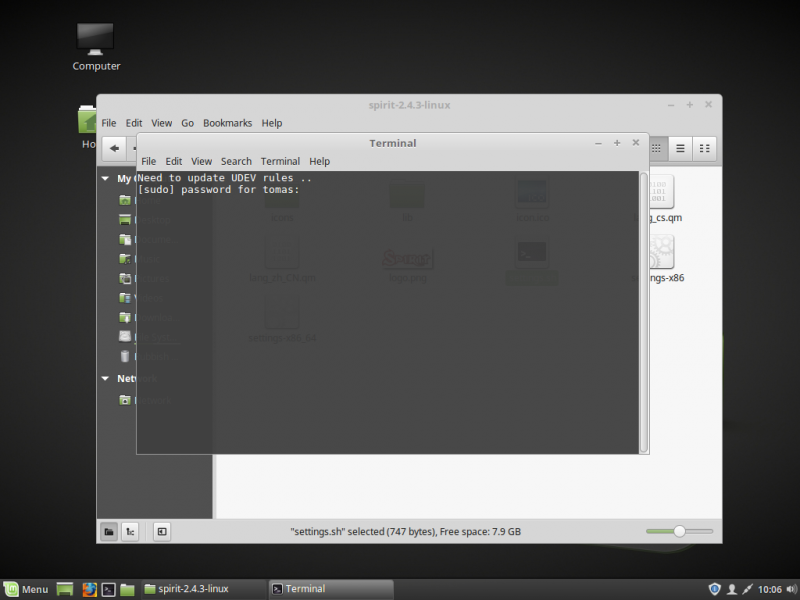Launch Firefox from the taskbar

pyautogui.click(x=89, y=589)
